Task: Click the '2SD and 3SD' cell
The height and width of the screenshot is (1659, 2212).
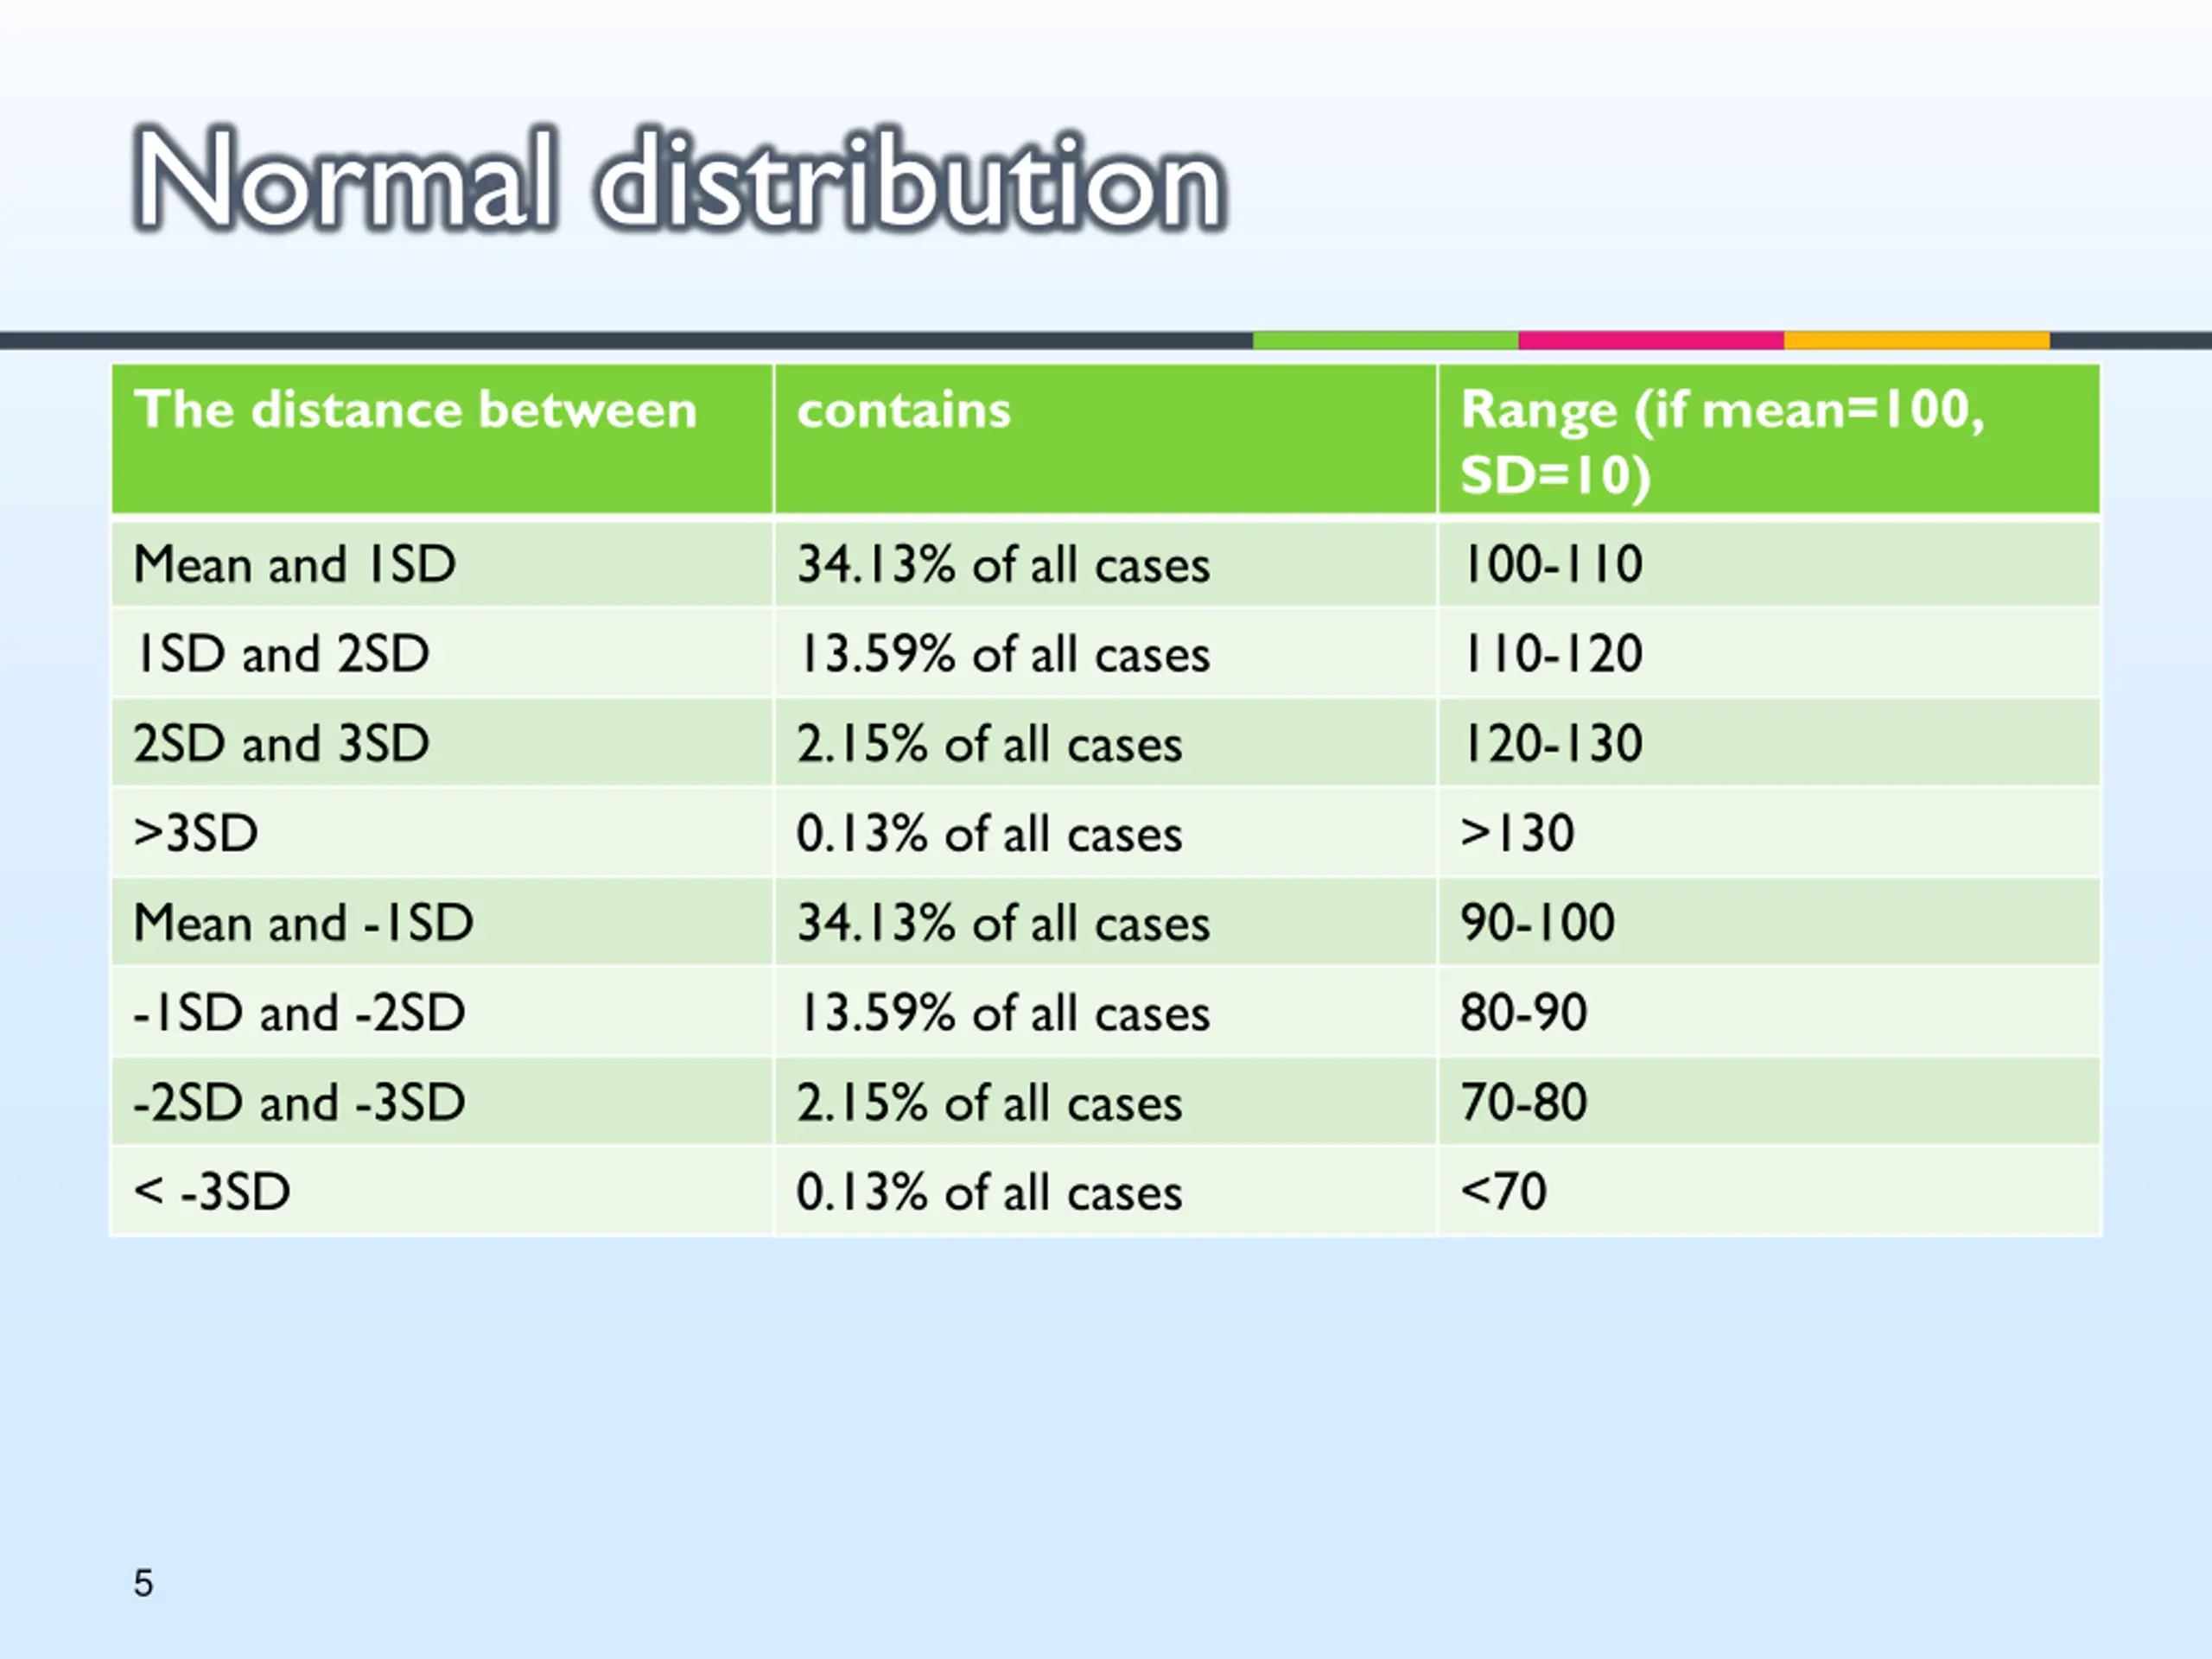Action: click(x=442, y=743)
